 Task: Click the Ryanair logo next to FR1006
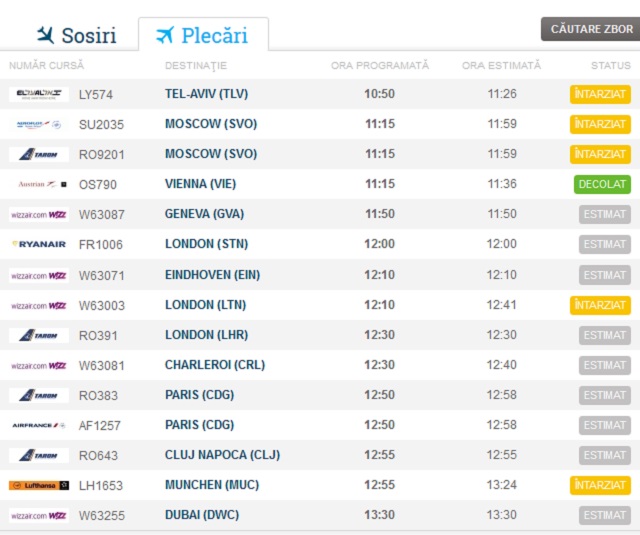(x=39, y=244)
